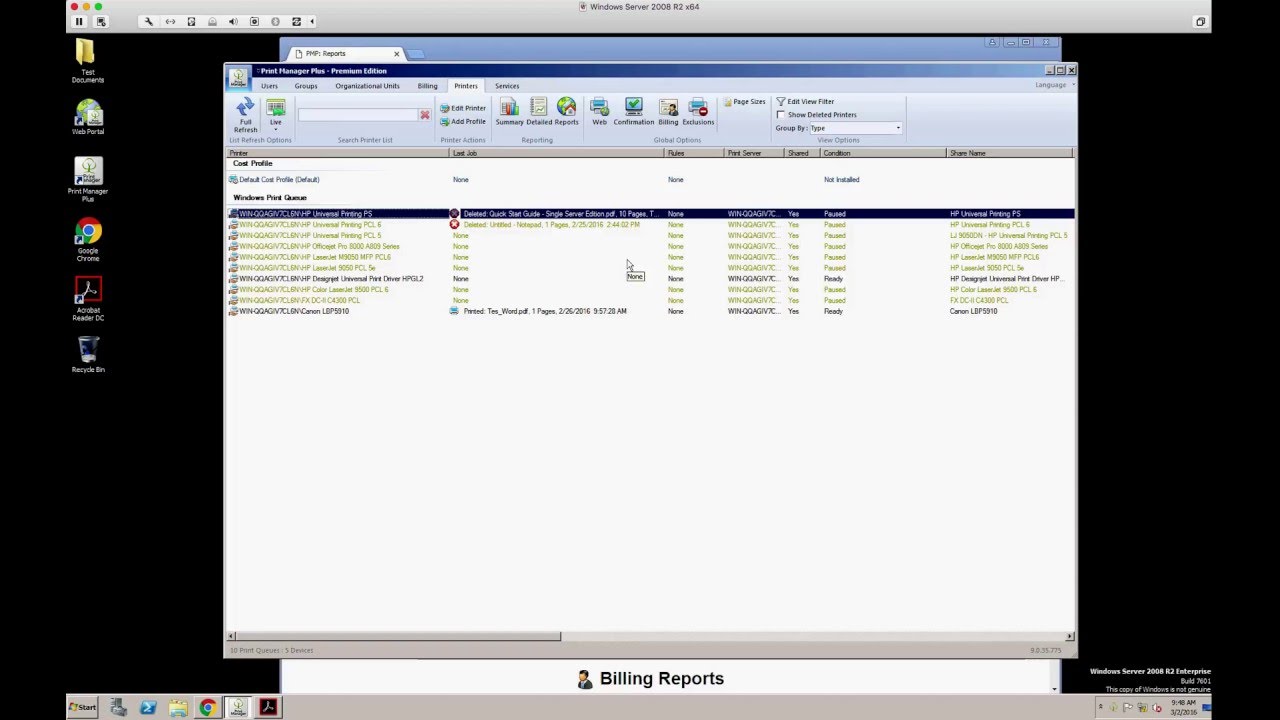Select HP LaserJet M9050 MFP PCL6 printer
This screenshot has height=720, width=1280.
coord(650,257)
